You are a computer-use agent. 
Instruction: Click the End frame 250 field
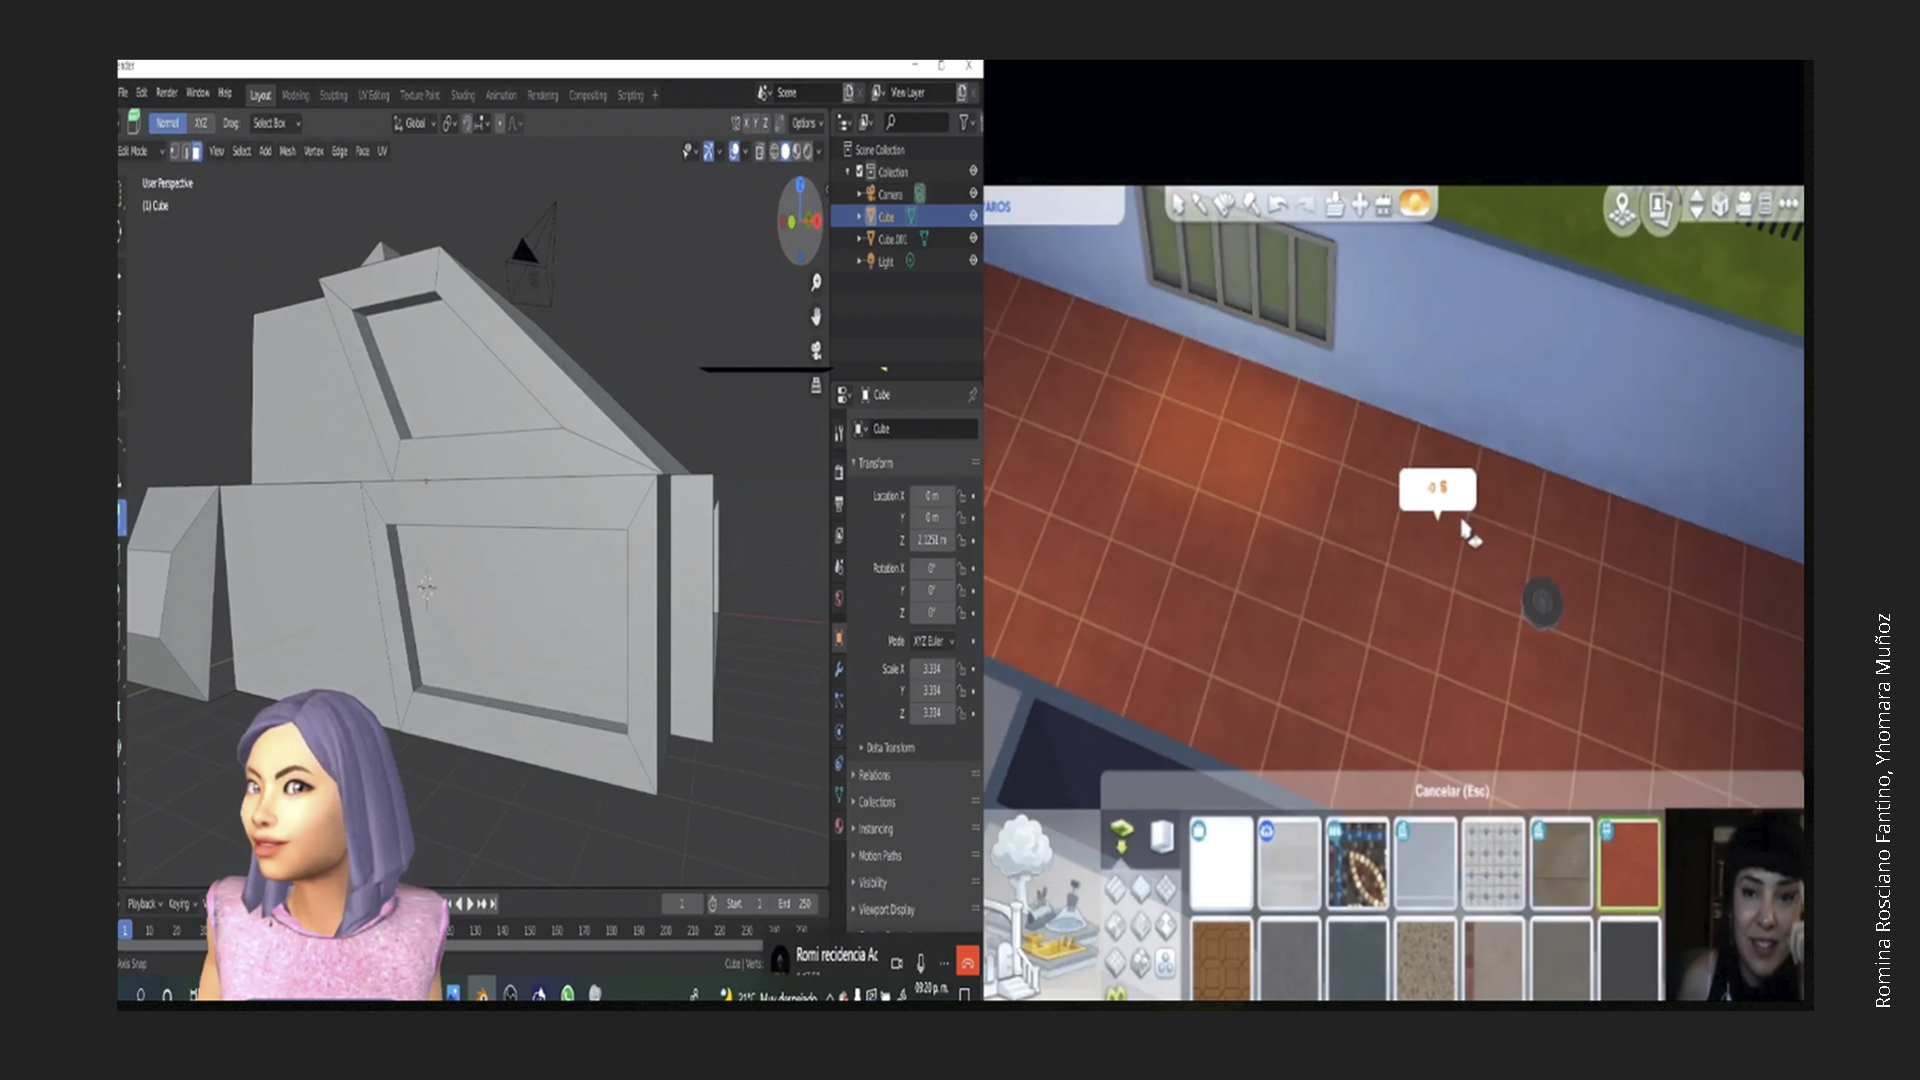[795, 904]
